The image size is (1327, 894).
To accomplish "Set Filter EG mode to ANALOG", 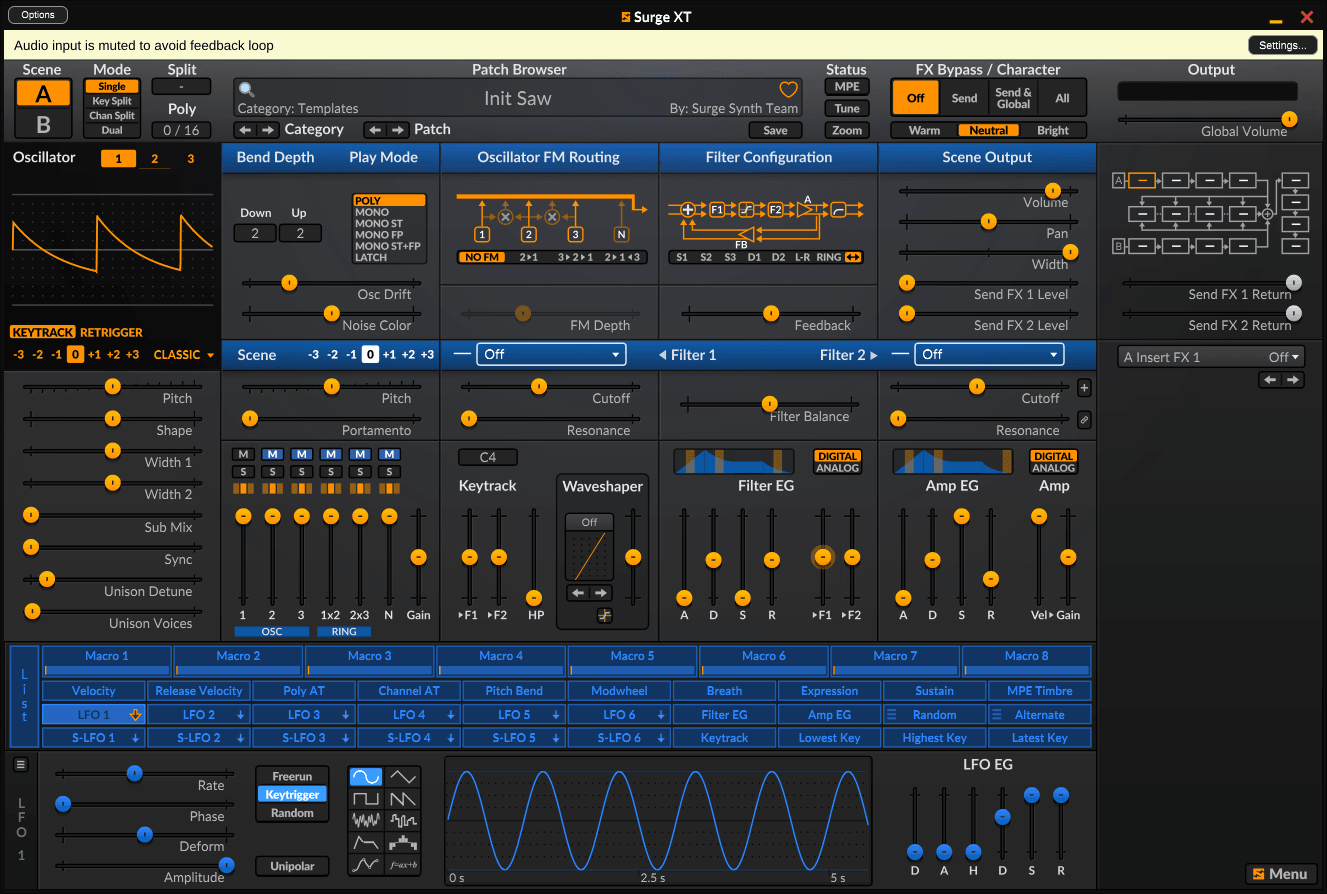I will click(x=837, y=468).
